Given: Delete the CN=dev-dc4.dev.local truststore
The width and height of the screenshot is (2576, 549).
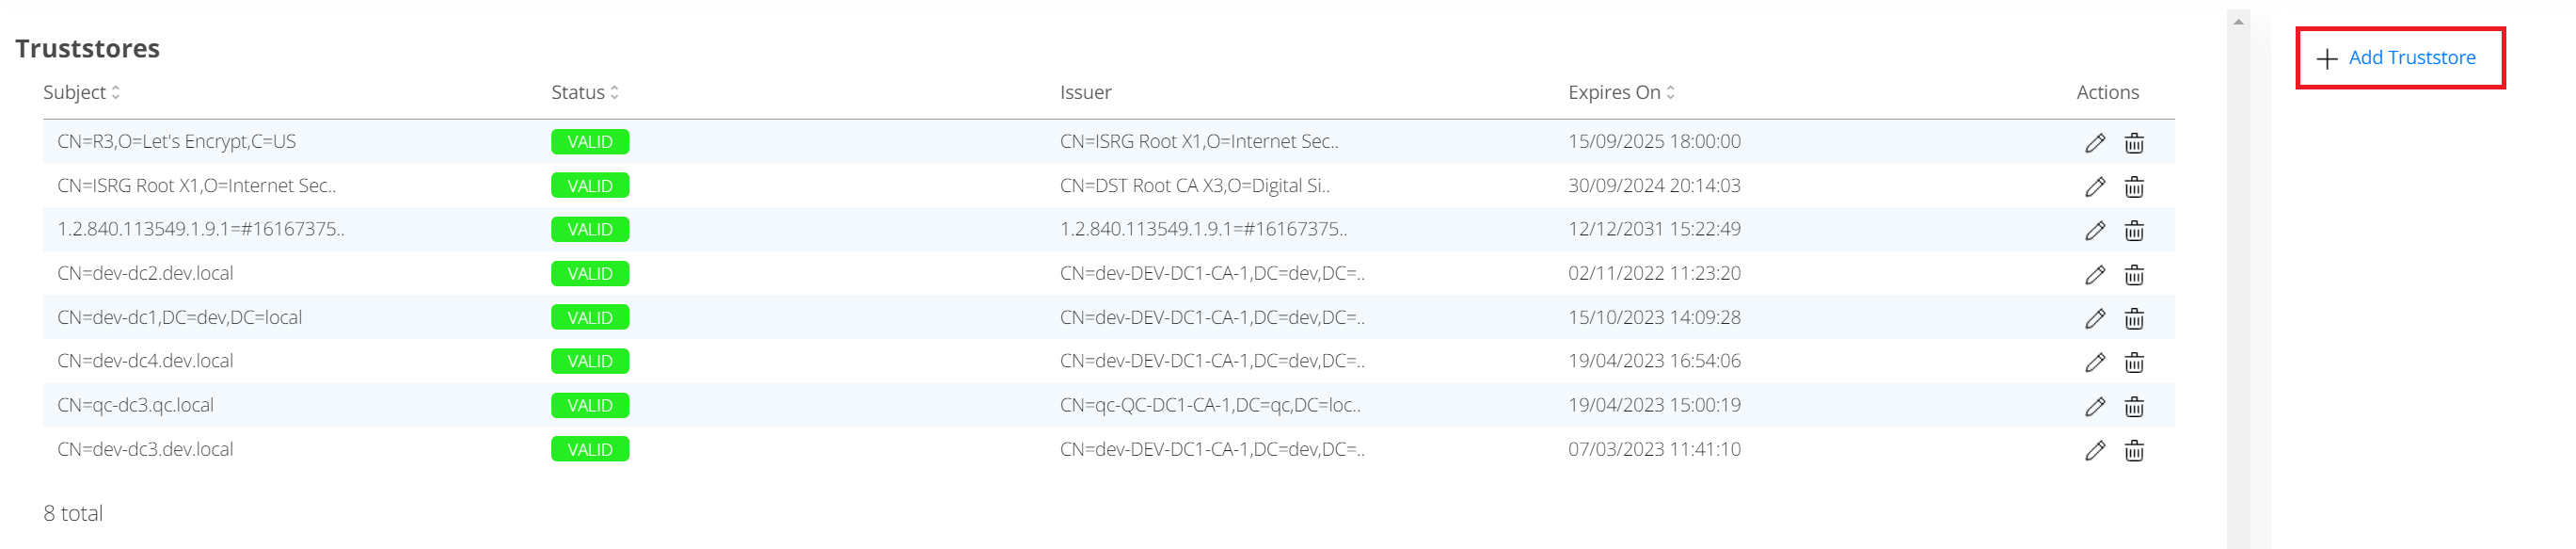Looking at the screenshot, I should click(x=2133, y=363).
